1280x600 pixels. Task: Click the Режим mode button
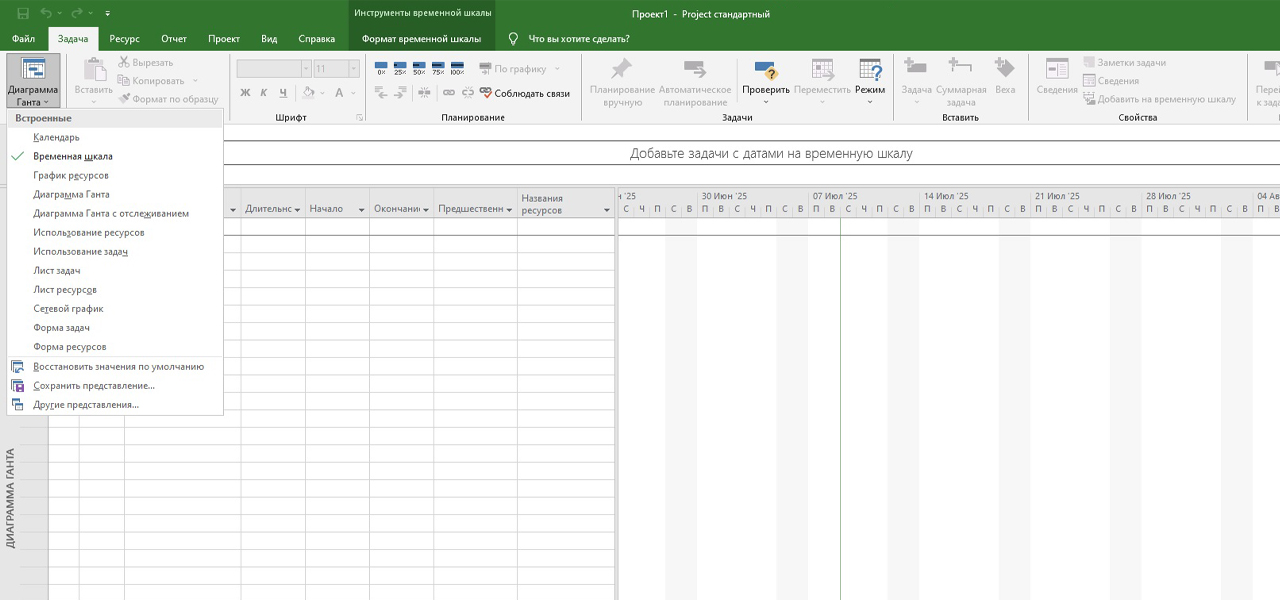(870, 81)
